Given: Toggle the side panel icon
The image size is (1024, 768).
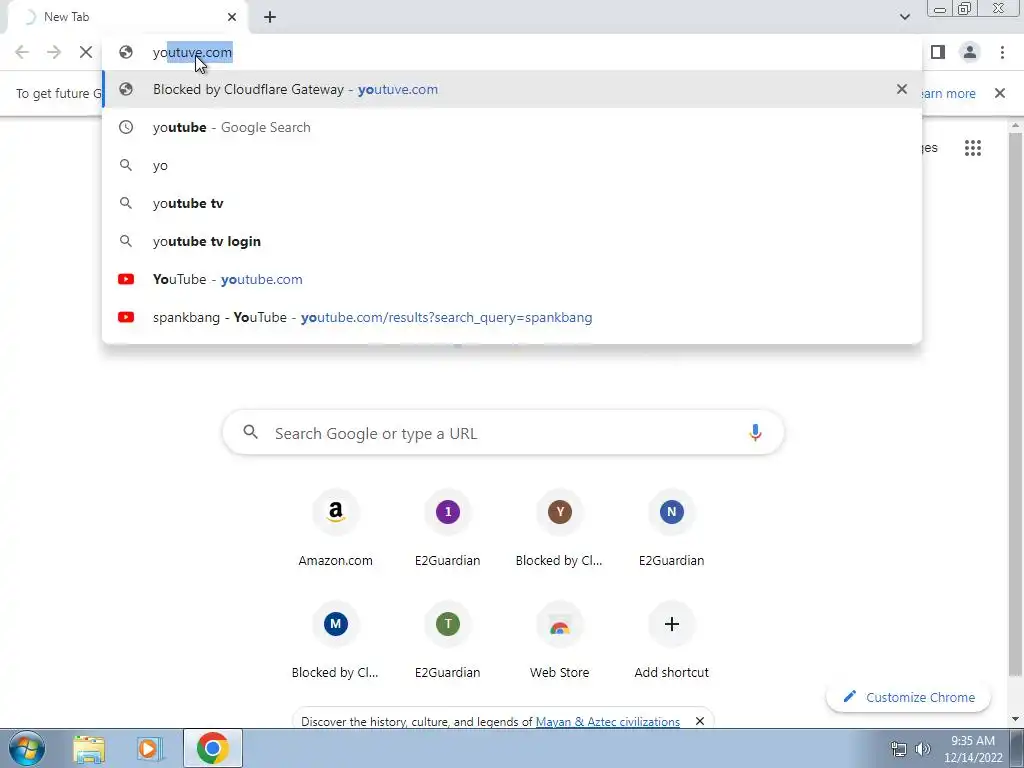Looking at the screenshot, I should tap(938, 52).
